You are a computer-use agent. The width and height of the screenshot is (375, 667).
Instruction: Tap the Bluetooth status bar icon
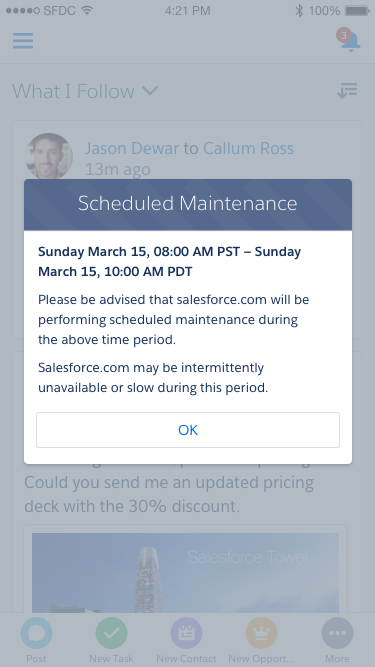[x=299, y=11]
